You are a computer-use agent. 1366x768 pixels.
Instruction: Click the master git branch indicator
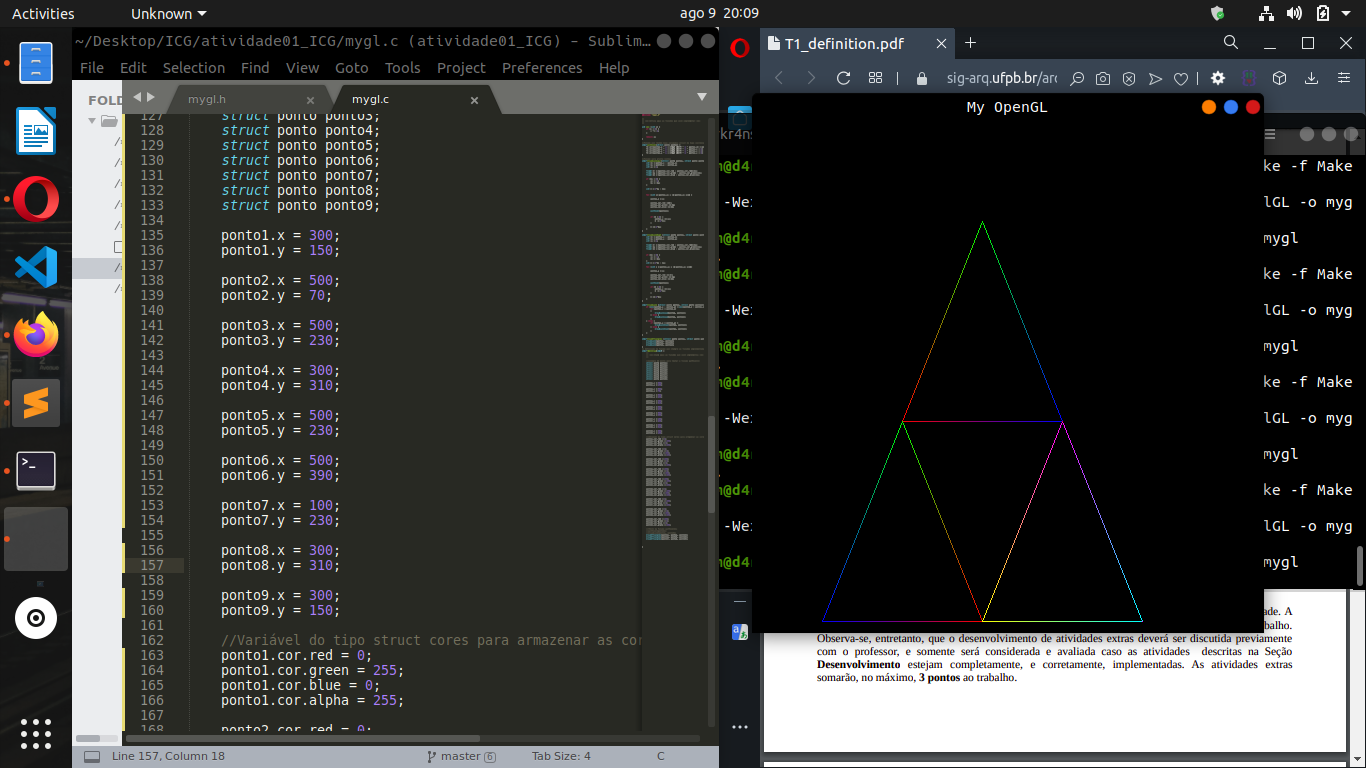pyautogui.click(x=461, y=756)
